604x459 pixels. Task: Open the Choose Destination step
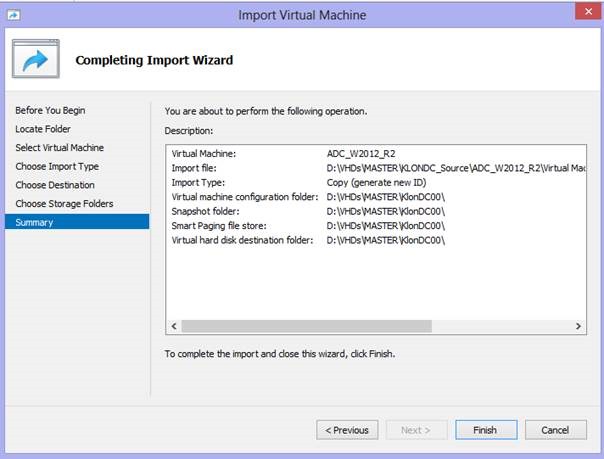55,185
